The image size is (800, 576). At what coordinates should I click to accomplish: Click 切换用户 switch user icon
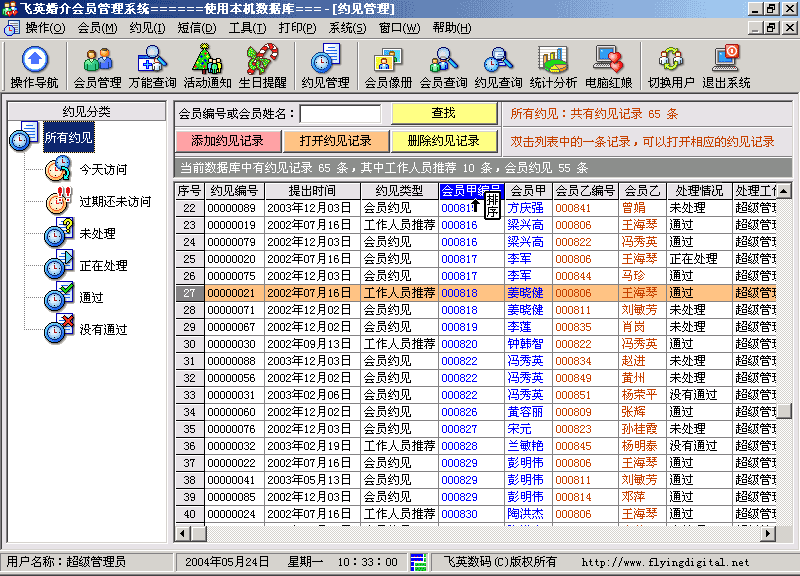tap(671, 67)
